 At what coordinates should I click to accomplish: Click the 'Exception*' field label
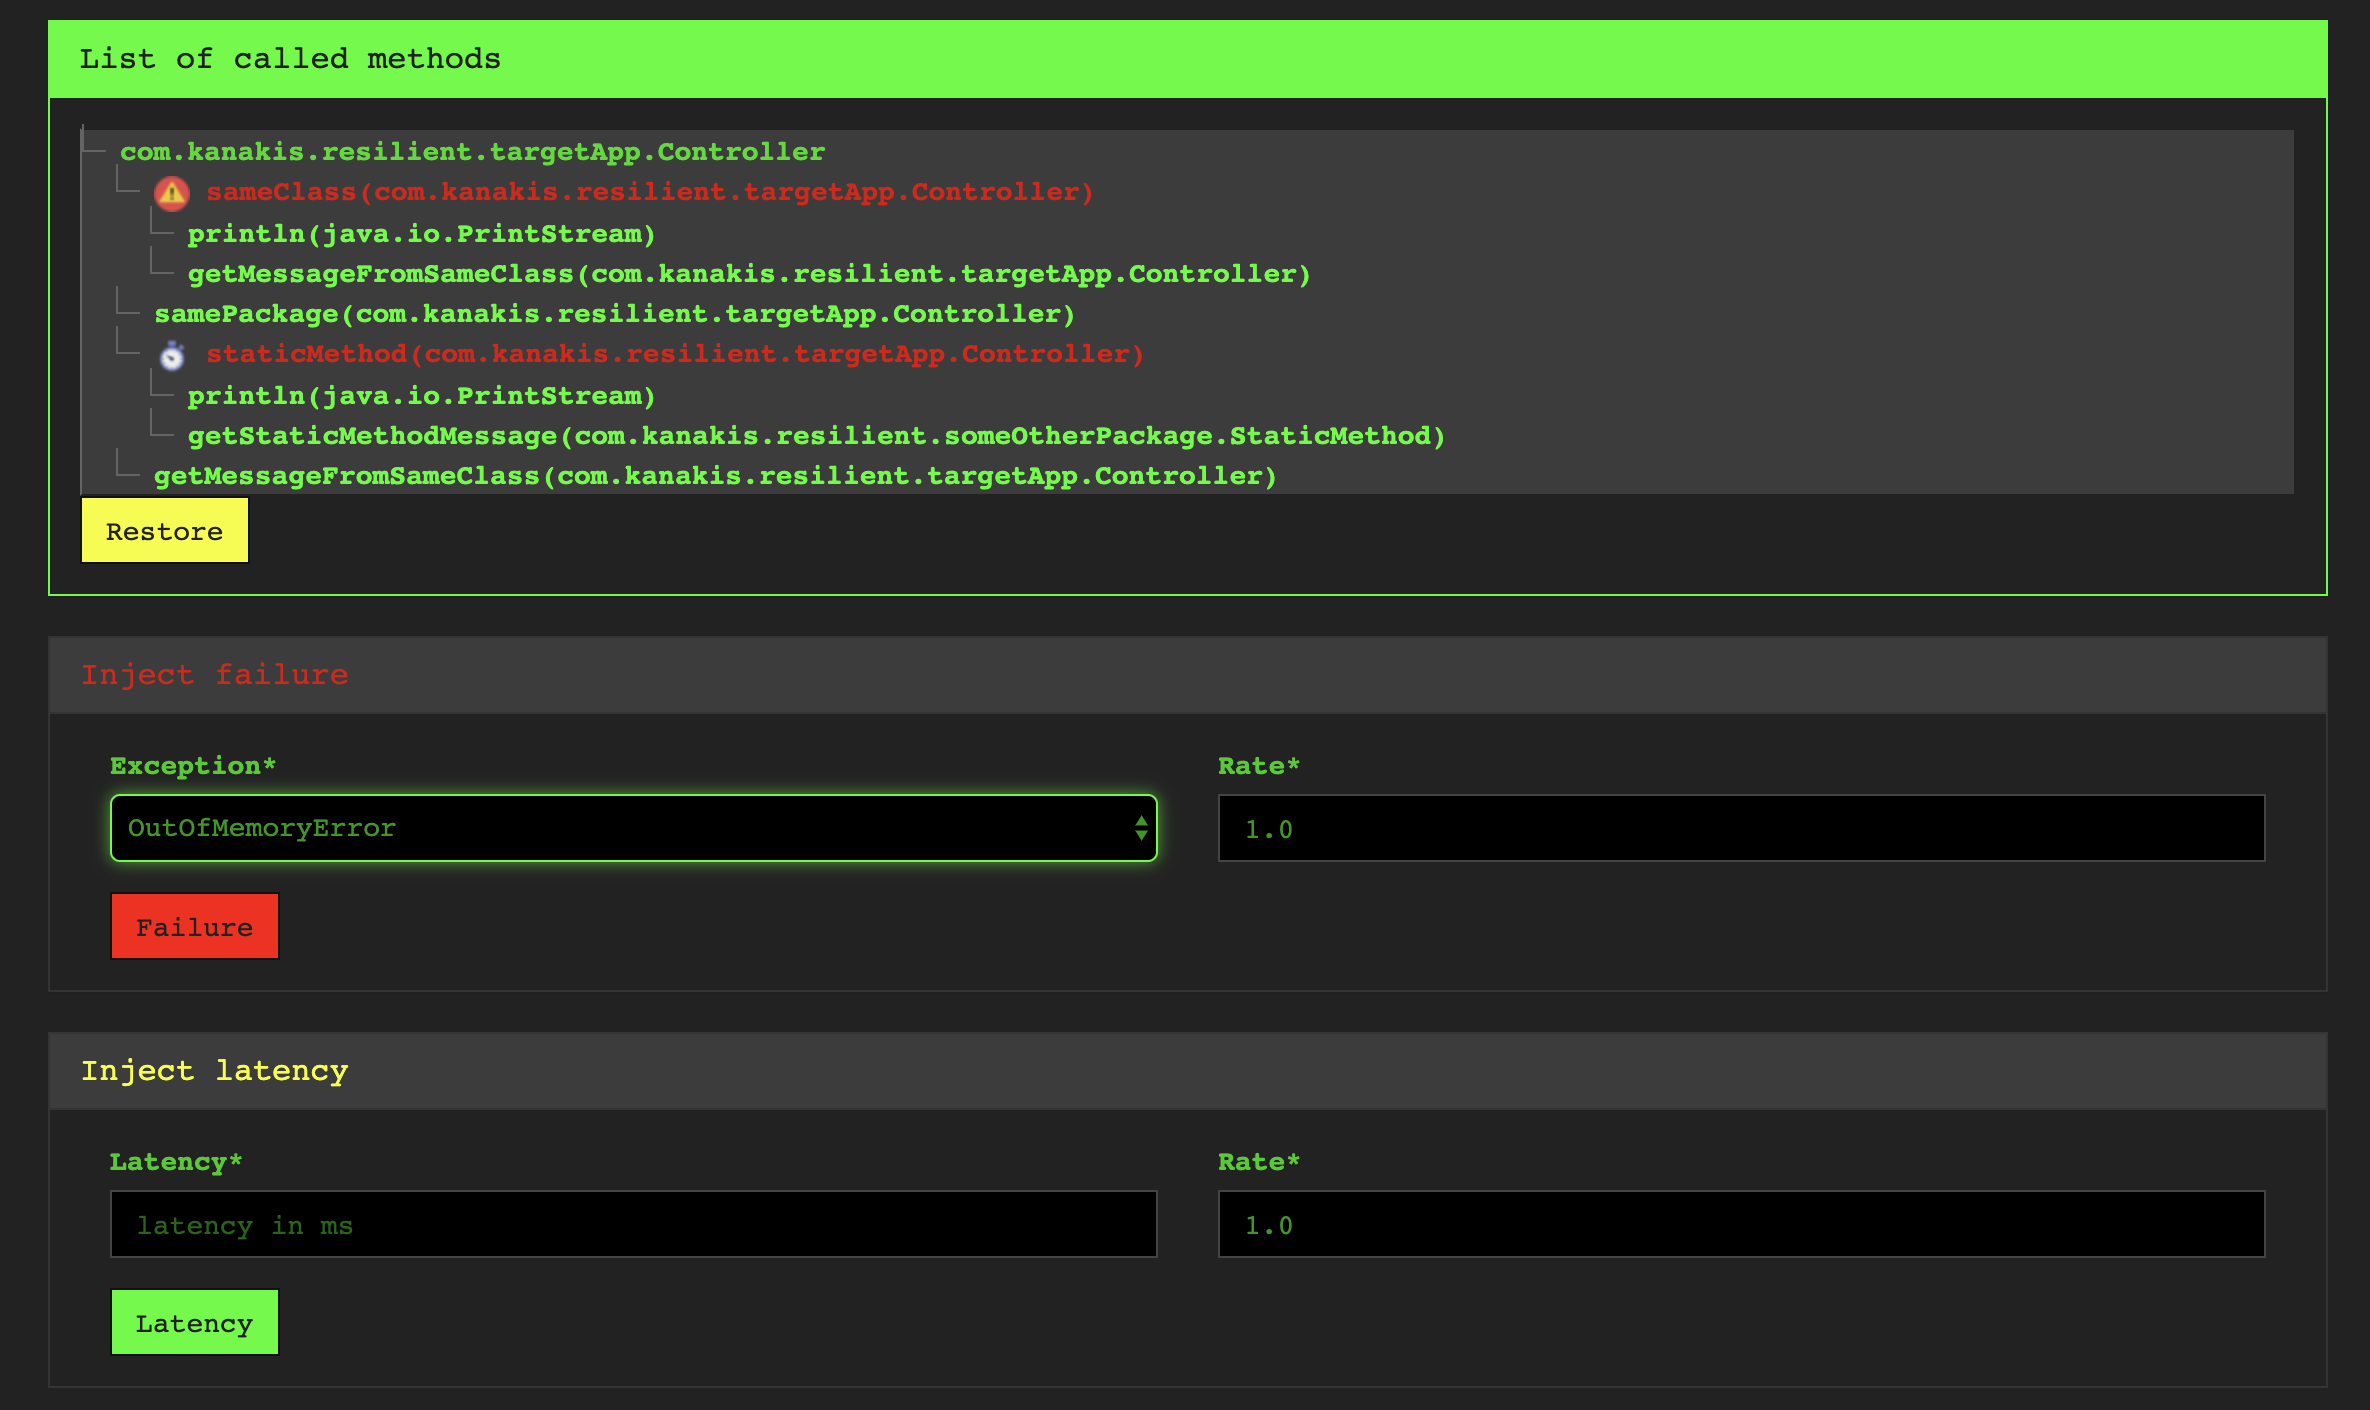pos(193,766)
